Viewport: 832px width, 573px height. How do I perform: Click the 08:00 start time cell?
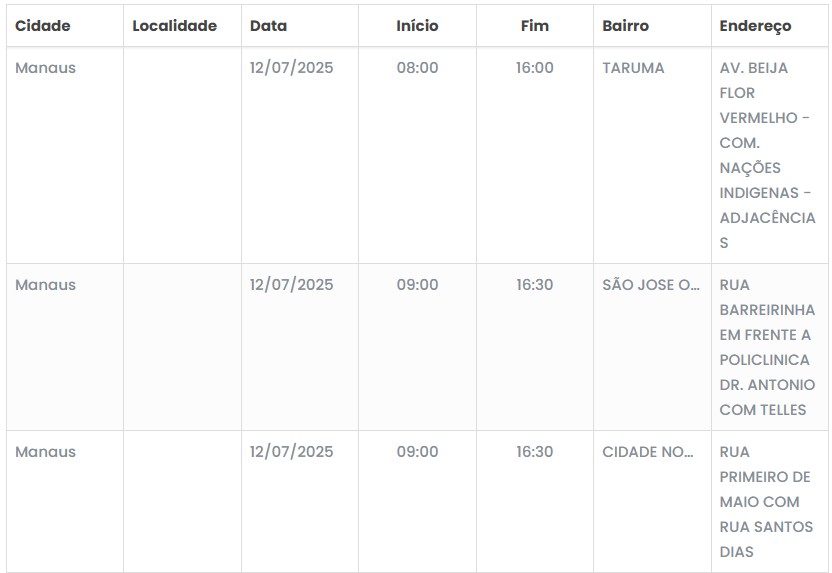(x=417, y=68)
